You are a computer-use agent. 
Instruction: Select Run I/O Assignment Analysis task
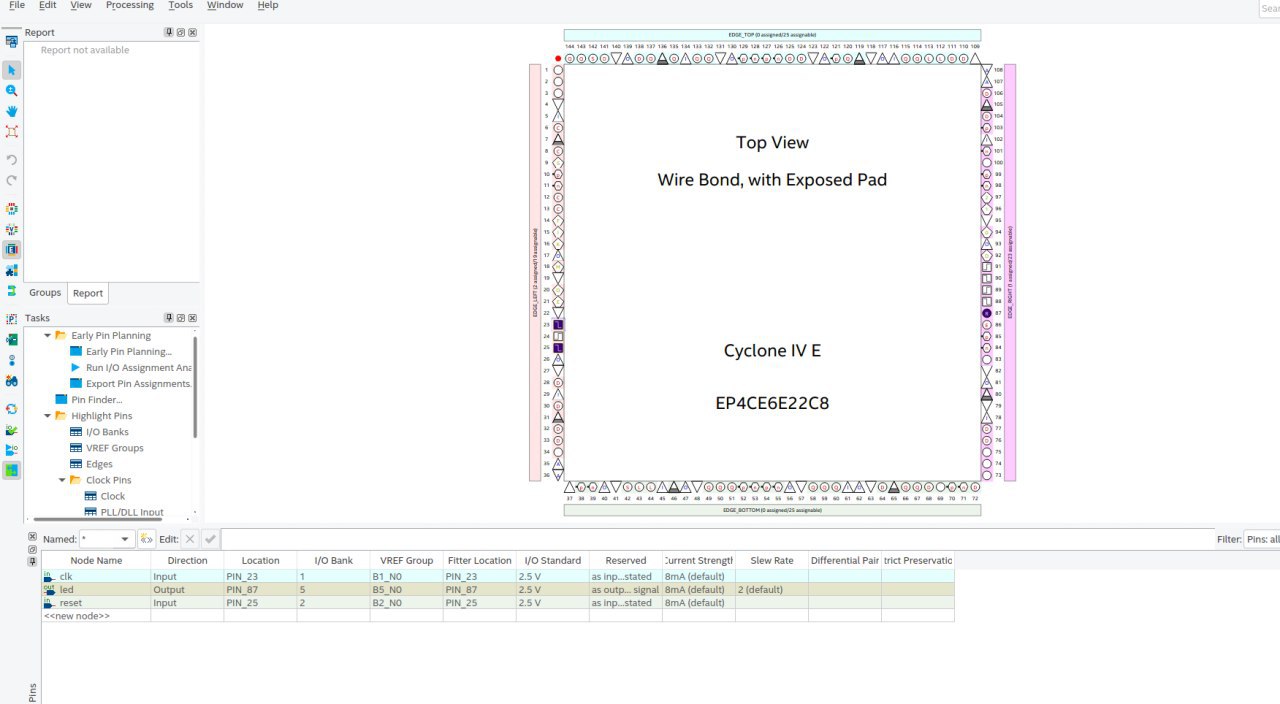(138, 368)
